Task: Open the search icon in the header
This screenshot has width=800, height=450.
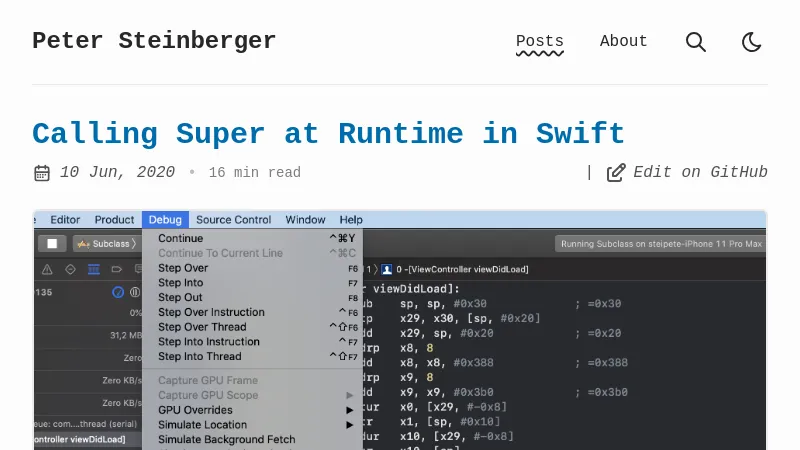Action: click(x=696, y=42)
